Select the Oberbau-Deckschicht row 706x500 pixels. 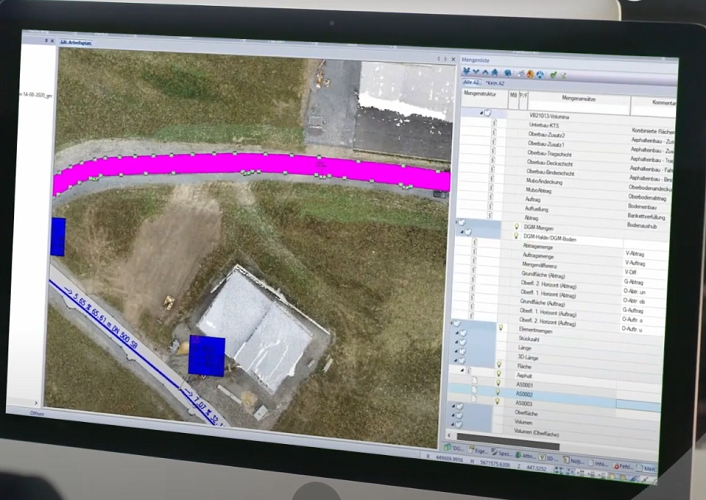[565, 163]
